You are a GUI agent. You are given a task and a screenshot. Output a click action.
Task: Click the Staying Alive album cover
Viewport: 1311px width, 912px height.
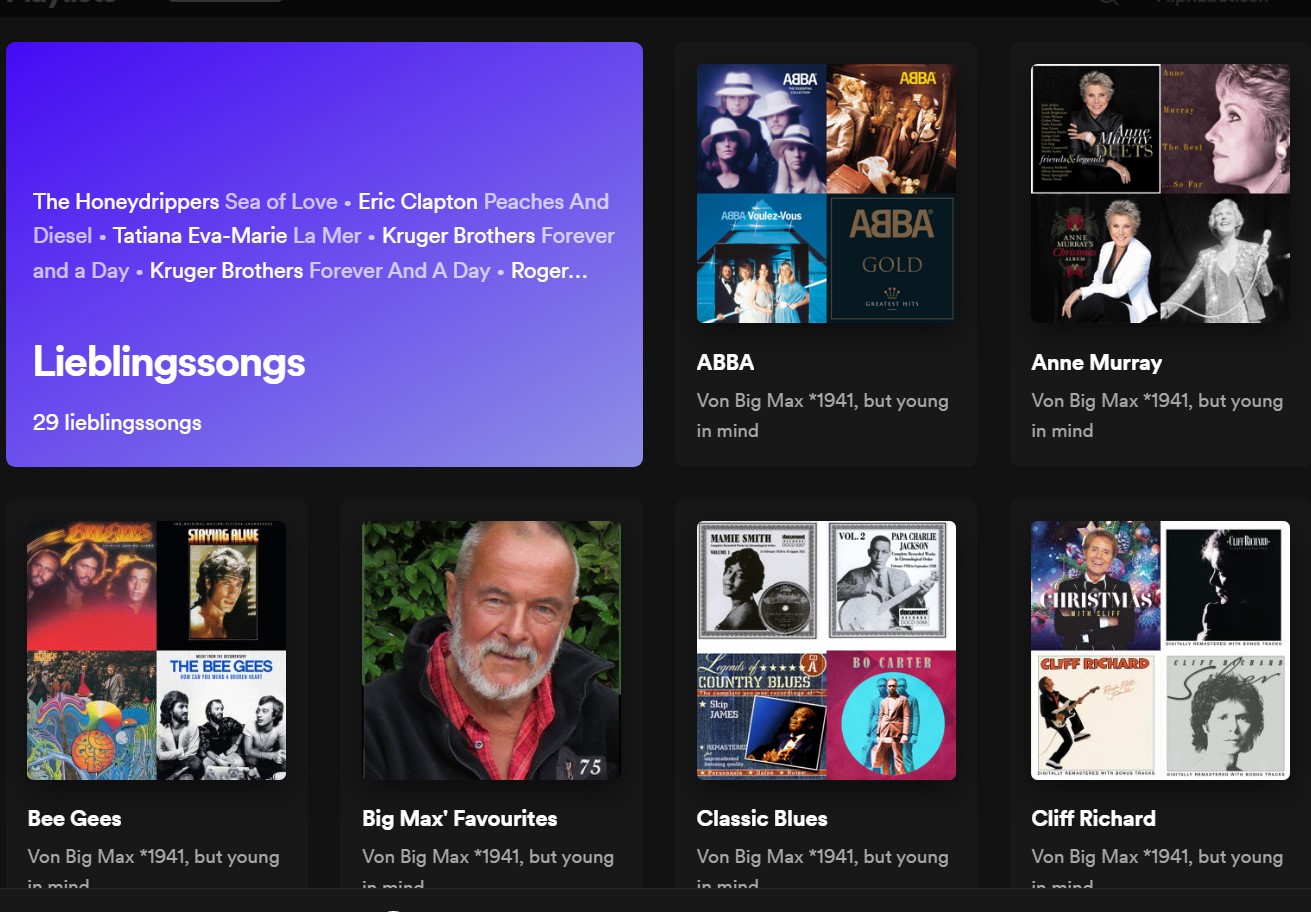coord(221,585)
